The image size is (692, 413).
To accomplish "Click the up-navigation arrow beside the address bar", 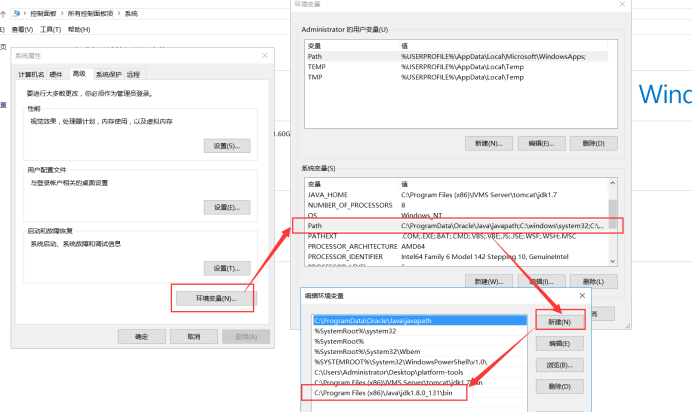I will (3, 14).
